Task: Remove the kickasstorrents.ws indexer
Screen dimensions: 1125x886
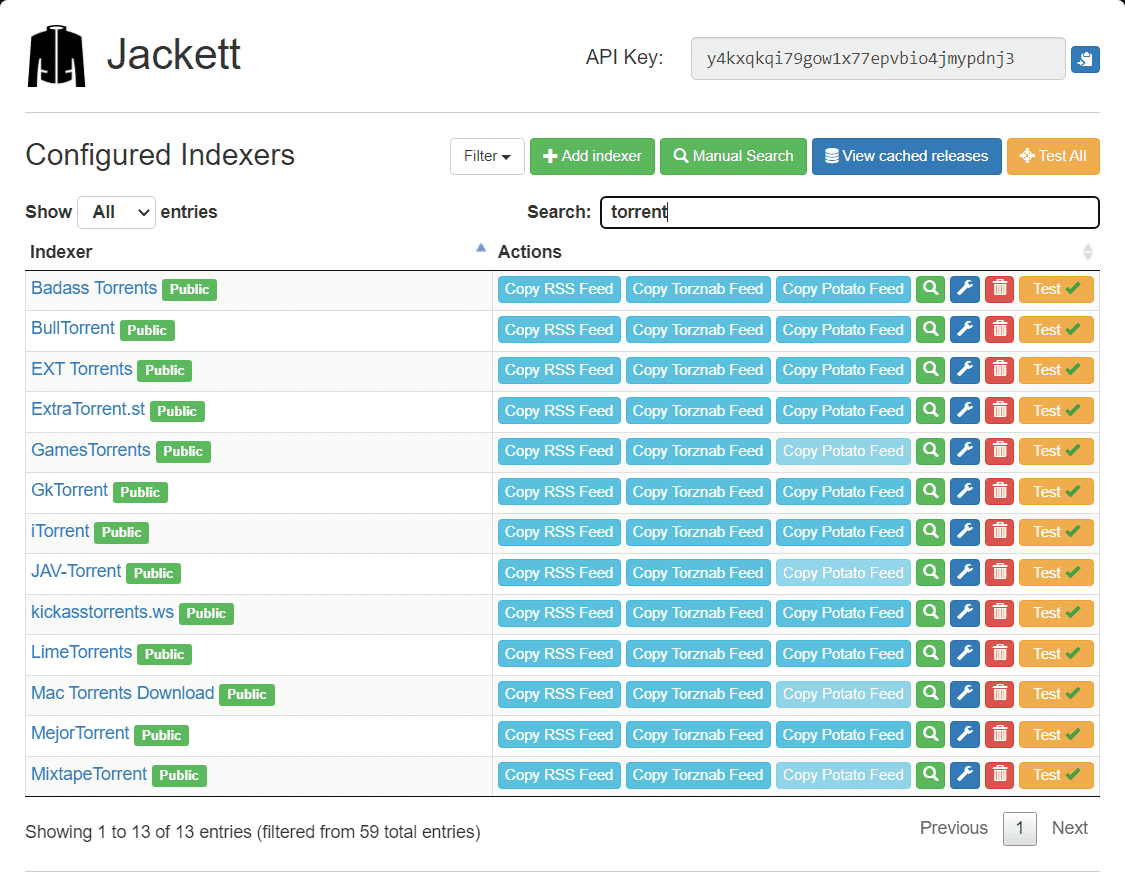Action: [x=999, y=613]
